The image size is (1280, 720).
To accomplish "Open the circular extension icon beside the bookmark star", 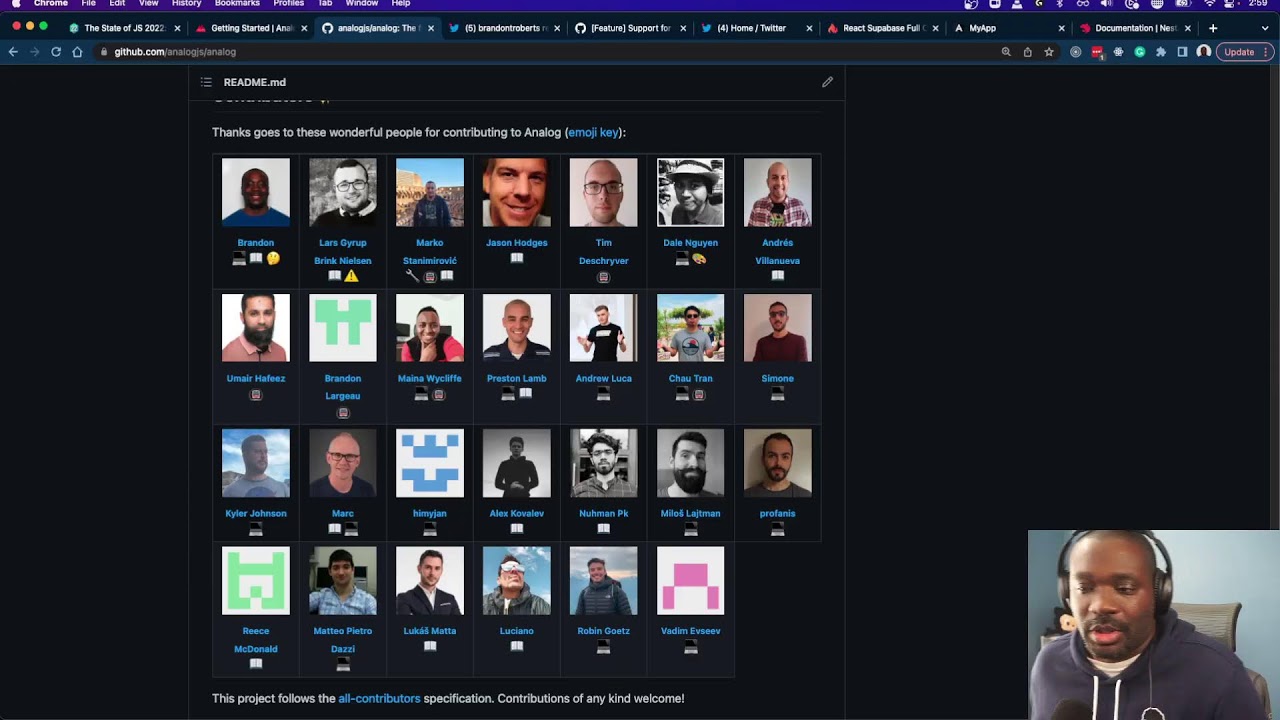I will 1076,52.
